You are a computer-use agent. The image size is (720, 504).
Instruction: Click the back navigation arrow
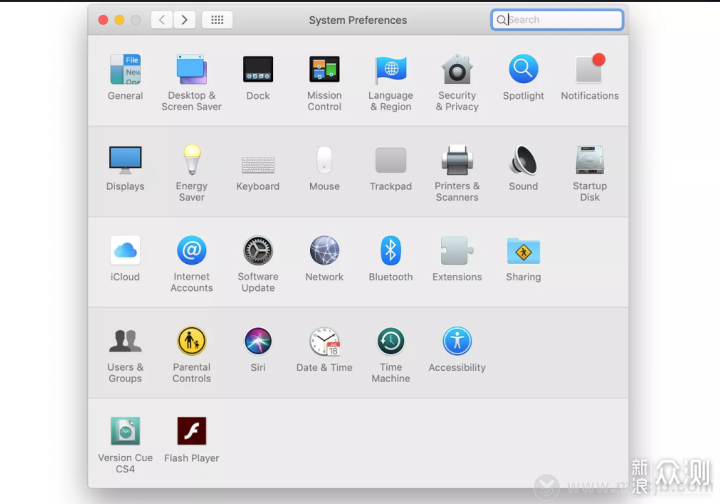162,20
